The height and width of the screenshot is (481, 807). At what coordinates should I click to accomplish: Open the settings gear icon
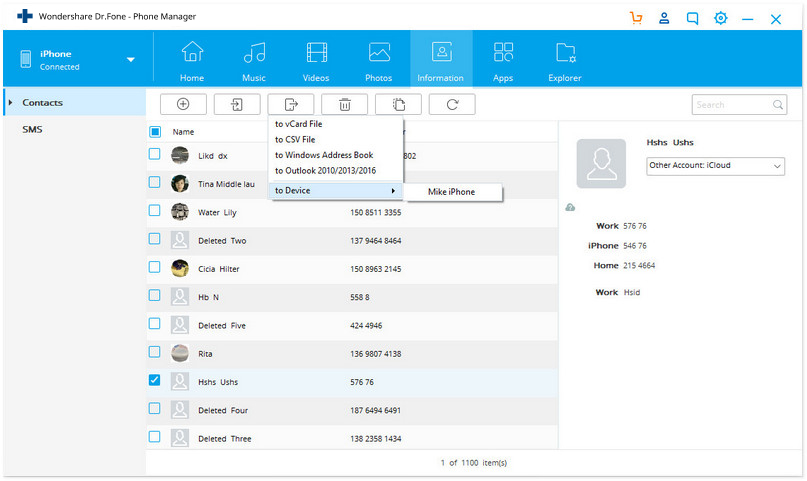coord(721,19)
